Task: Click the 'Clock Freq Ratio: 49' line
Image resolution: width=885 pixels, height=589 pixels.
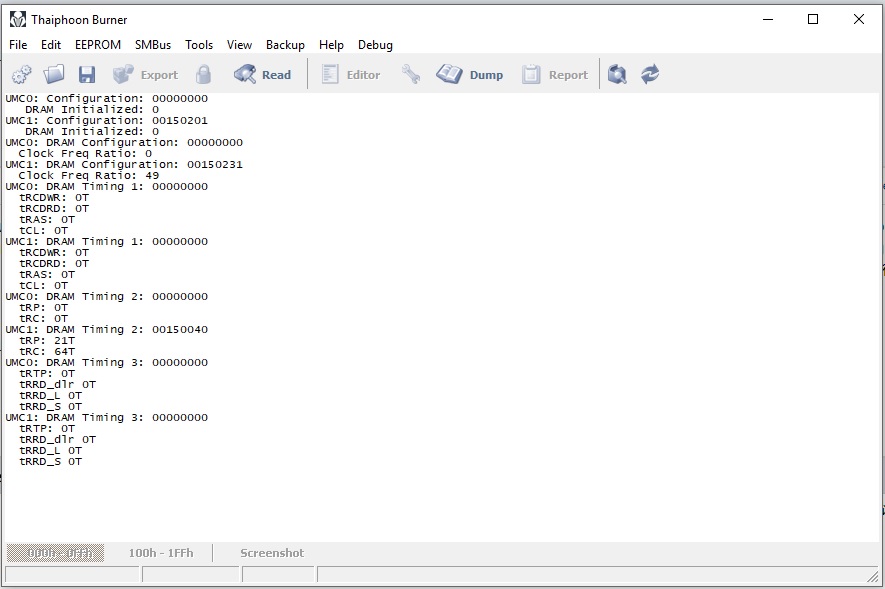Action: pyautogui.click(x=89, y=175)
